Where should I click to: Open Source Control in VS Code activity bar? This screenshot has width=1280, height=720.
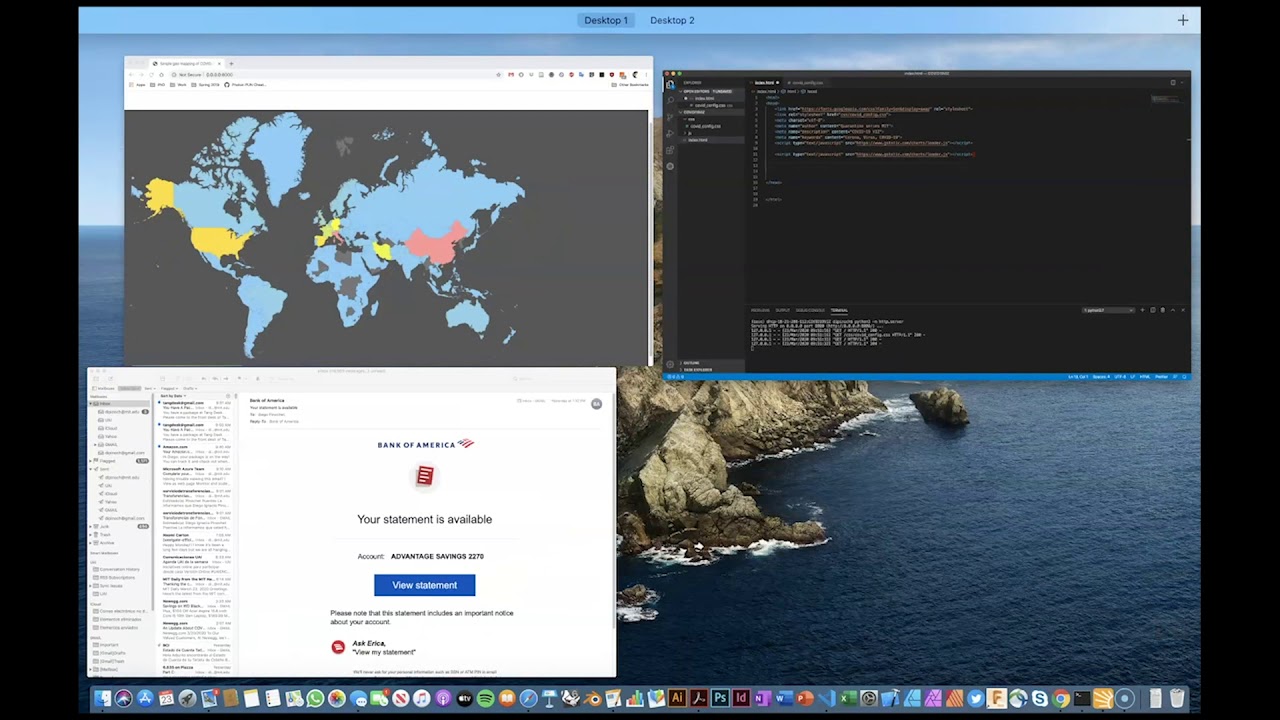pyautogui.click(x=670, y=117)
